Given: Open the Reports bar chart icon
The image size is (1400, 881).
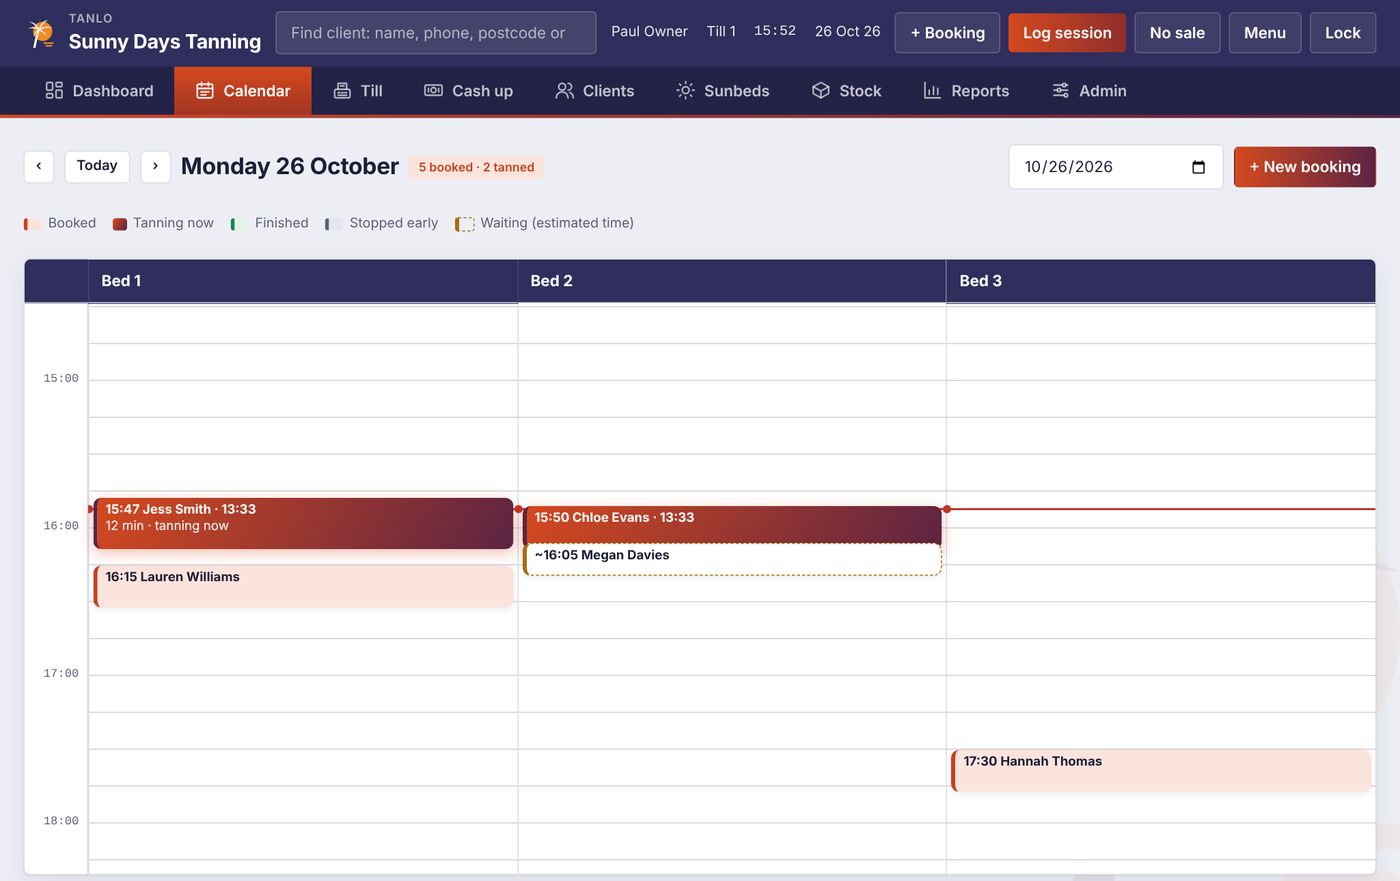Looking at the screenshot, I should point(932,90).
